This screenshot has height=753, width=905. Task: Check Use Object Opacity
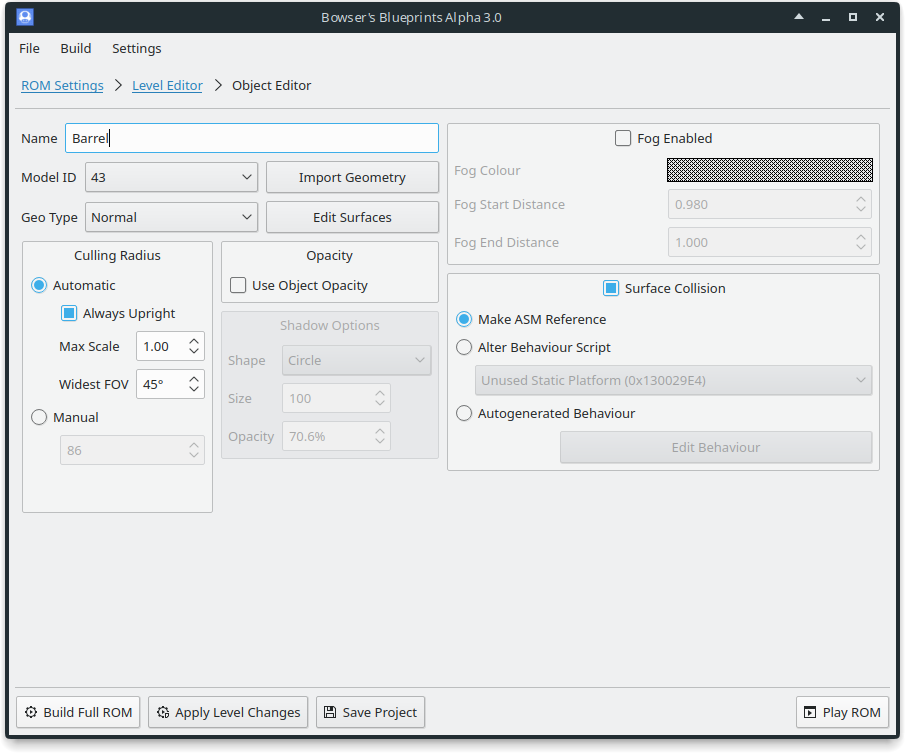tap(238, 285)
